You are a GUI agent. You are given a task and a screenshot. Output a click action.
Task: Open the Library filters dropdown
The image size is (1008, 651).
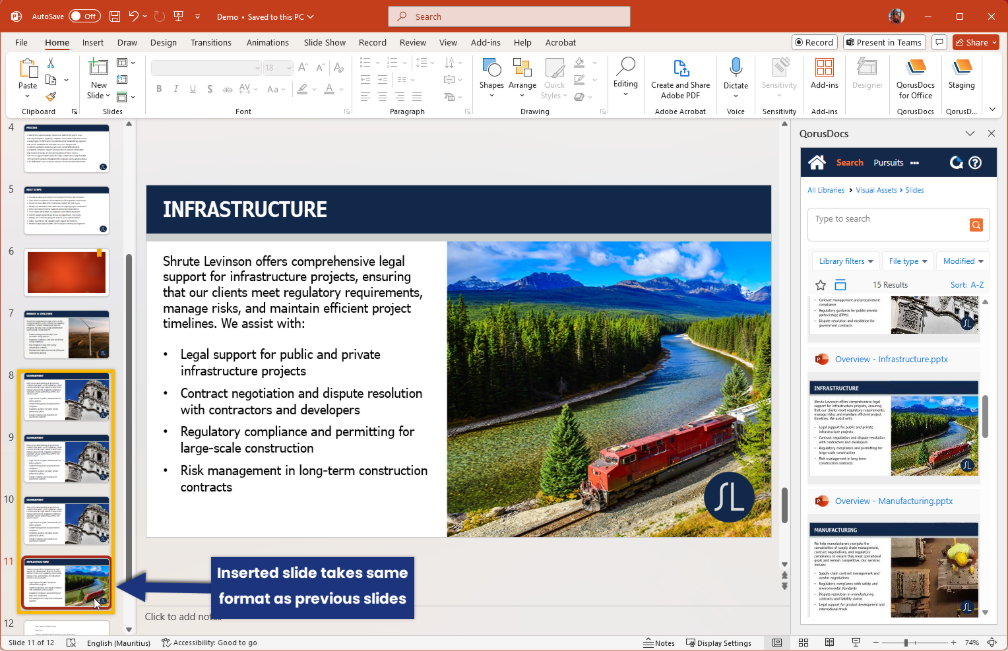845,261
